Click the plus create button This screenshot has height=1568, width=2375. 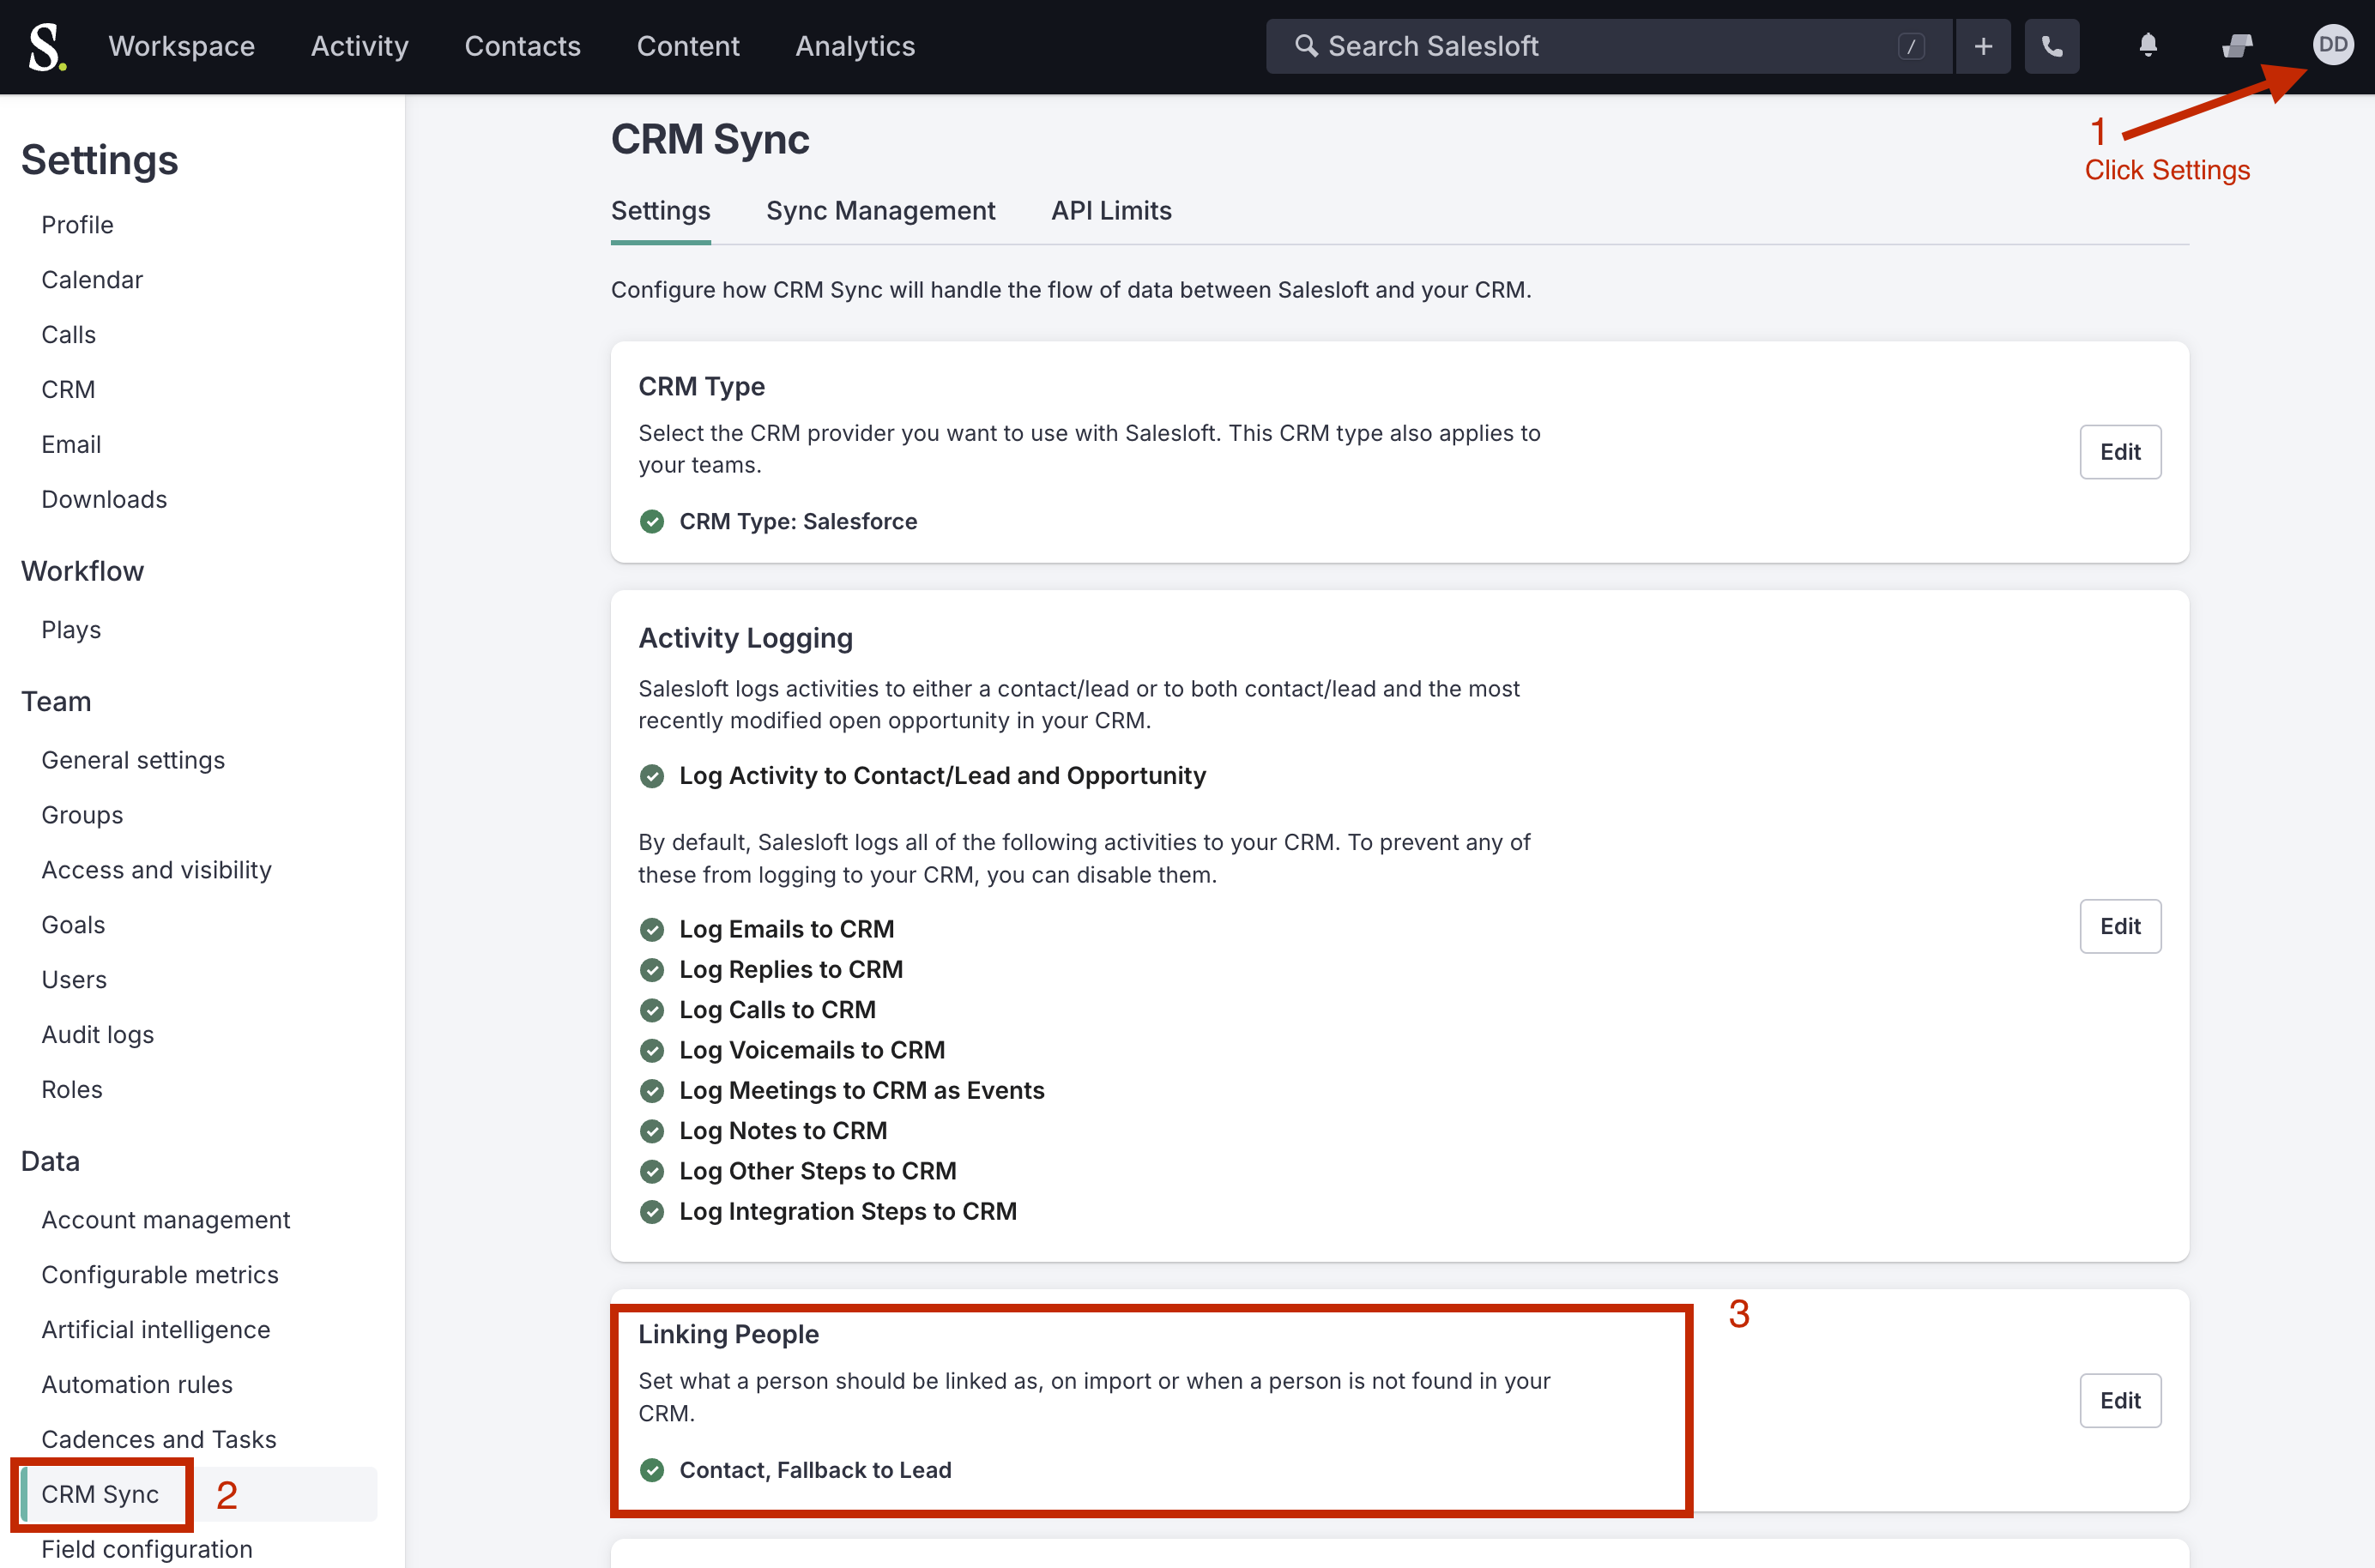click(x=1983, y=46)
